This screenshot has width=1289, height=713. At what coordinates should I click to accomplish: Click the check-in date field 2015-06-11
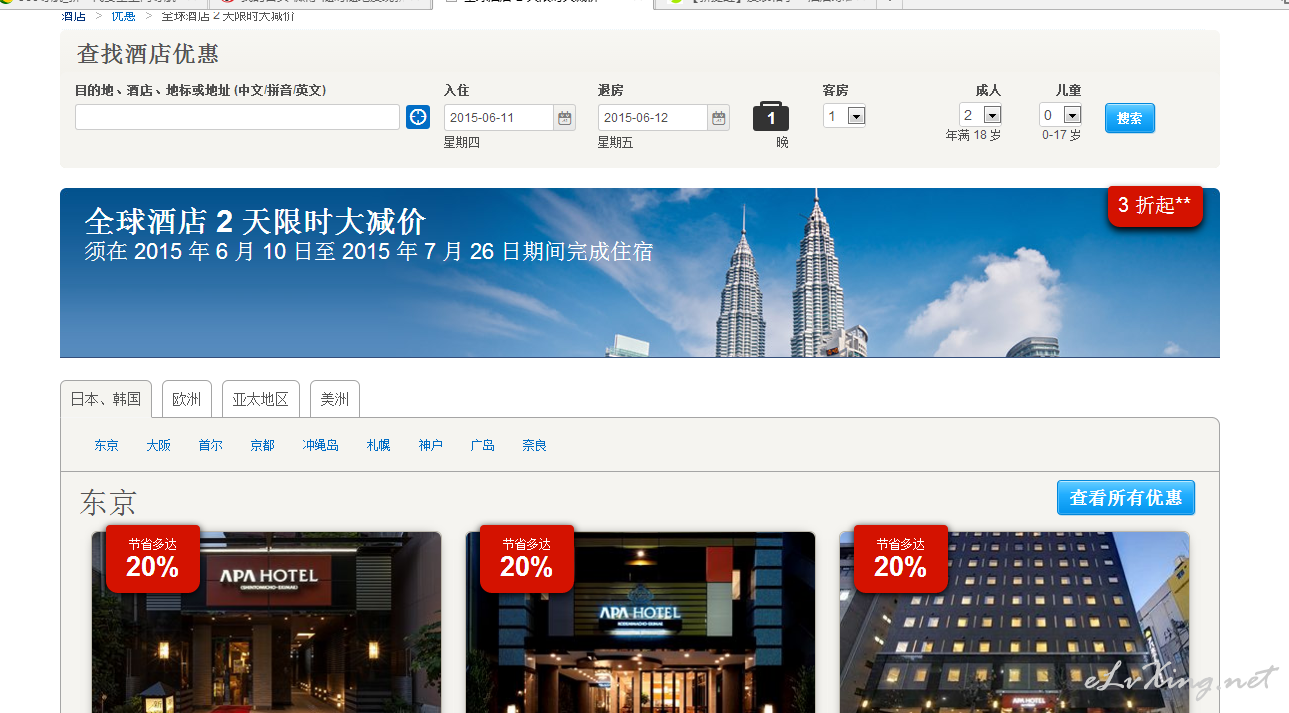coord(499,118)
